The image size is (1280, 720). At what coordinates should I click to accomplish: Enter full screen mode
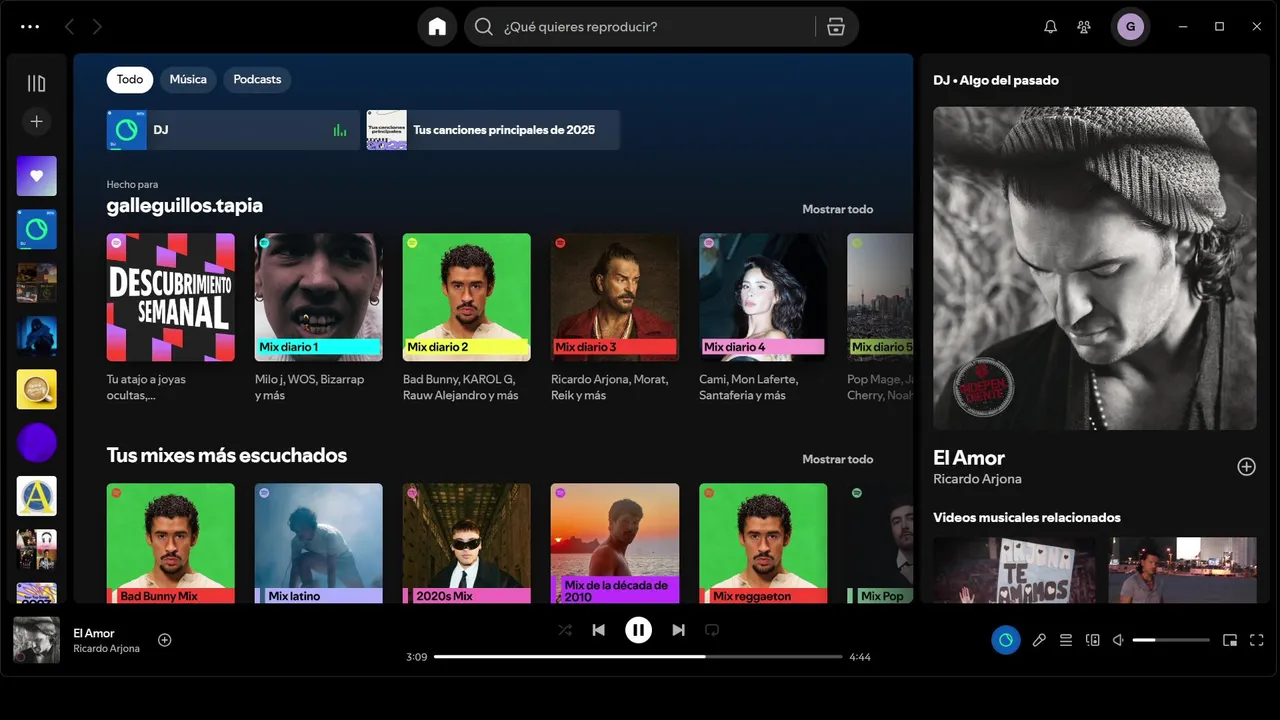1257,640
